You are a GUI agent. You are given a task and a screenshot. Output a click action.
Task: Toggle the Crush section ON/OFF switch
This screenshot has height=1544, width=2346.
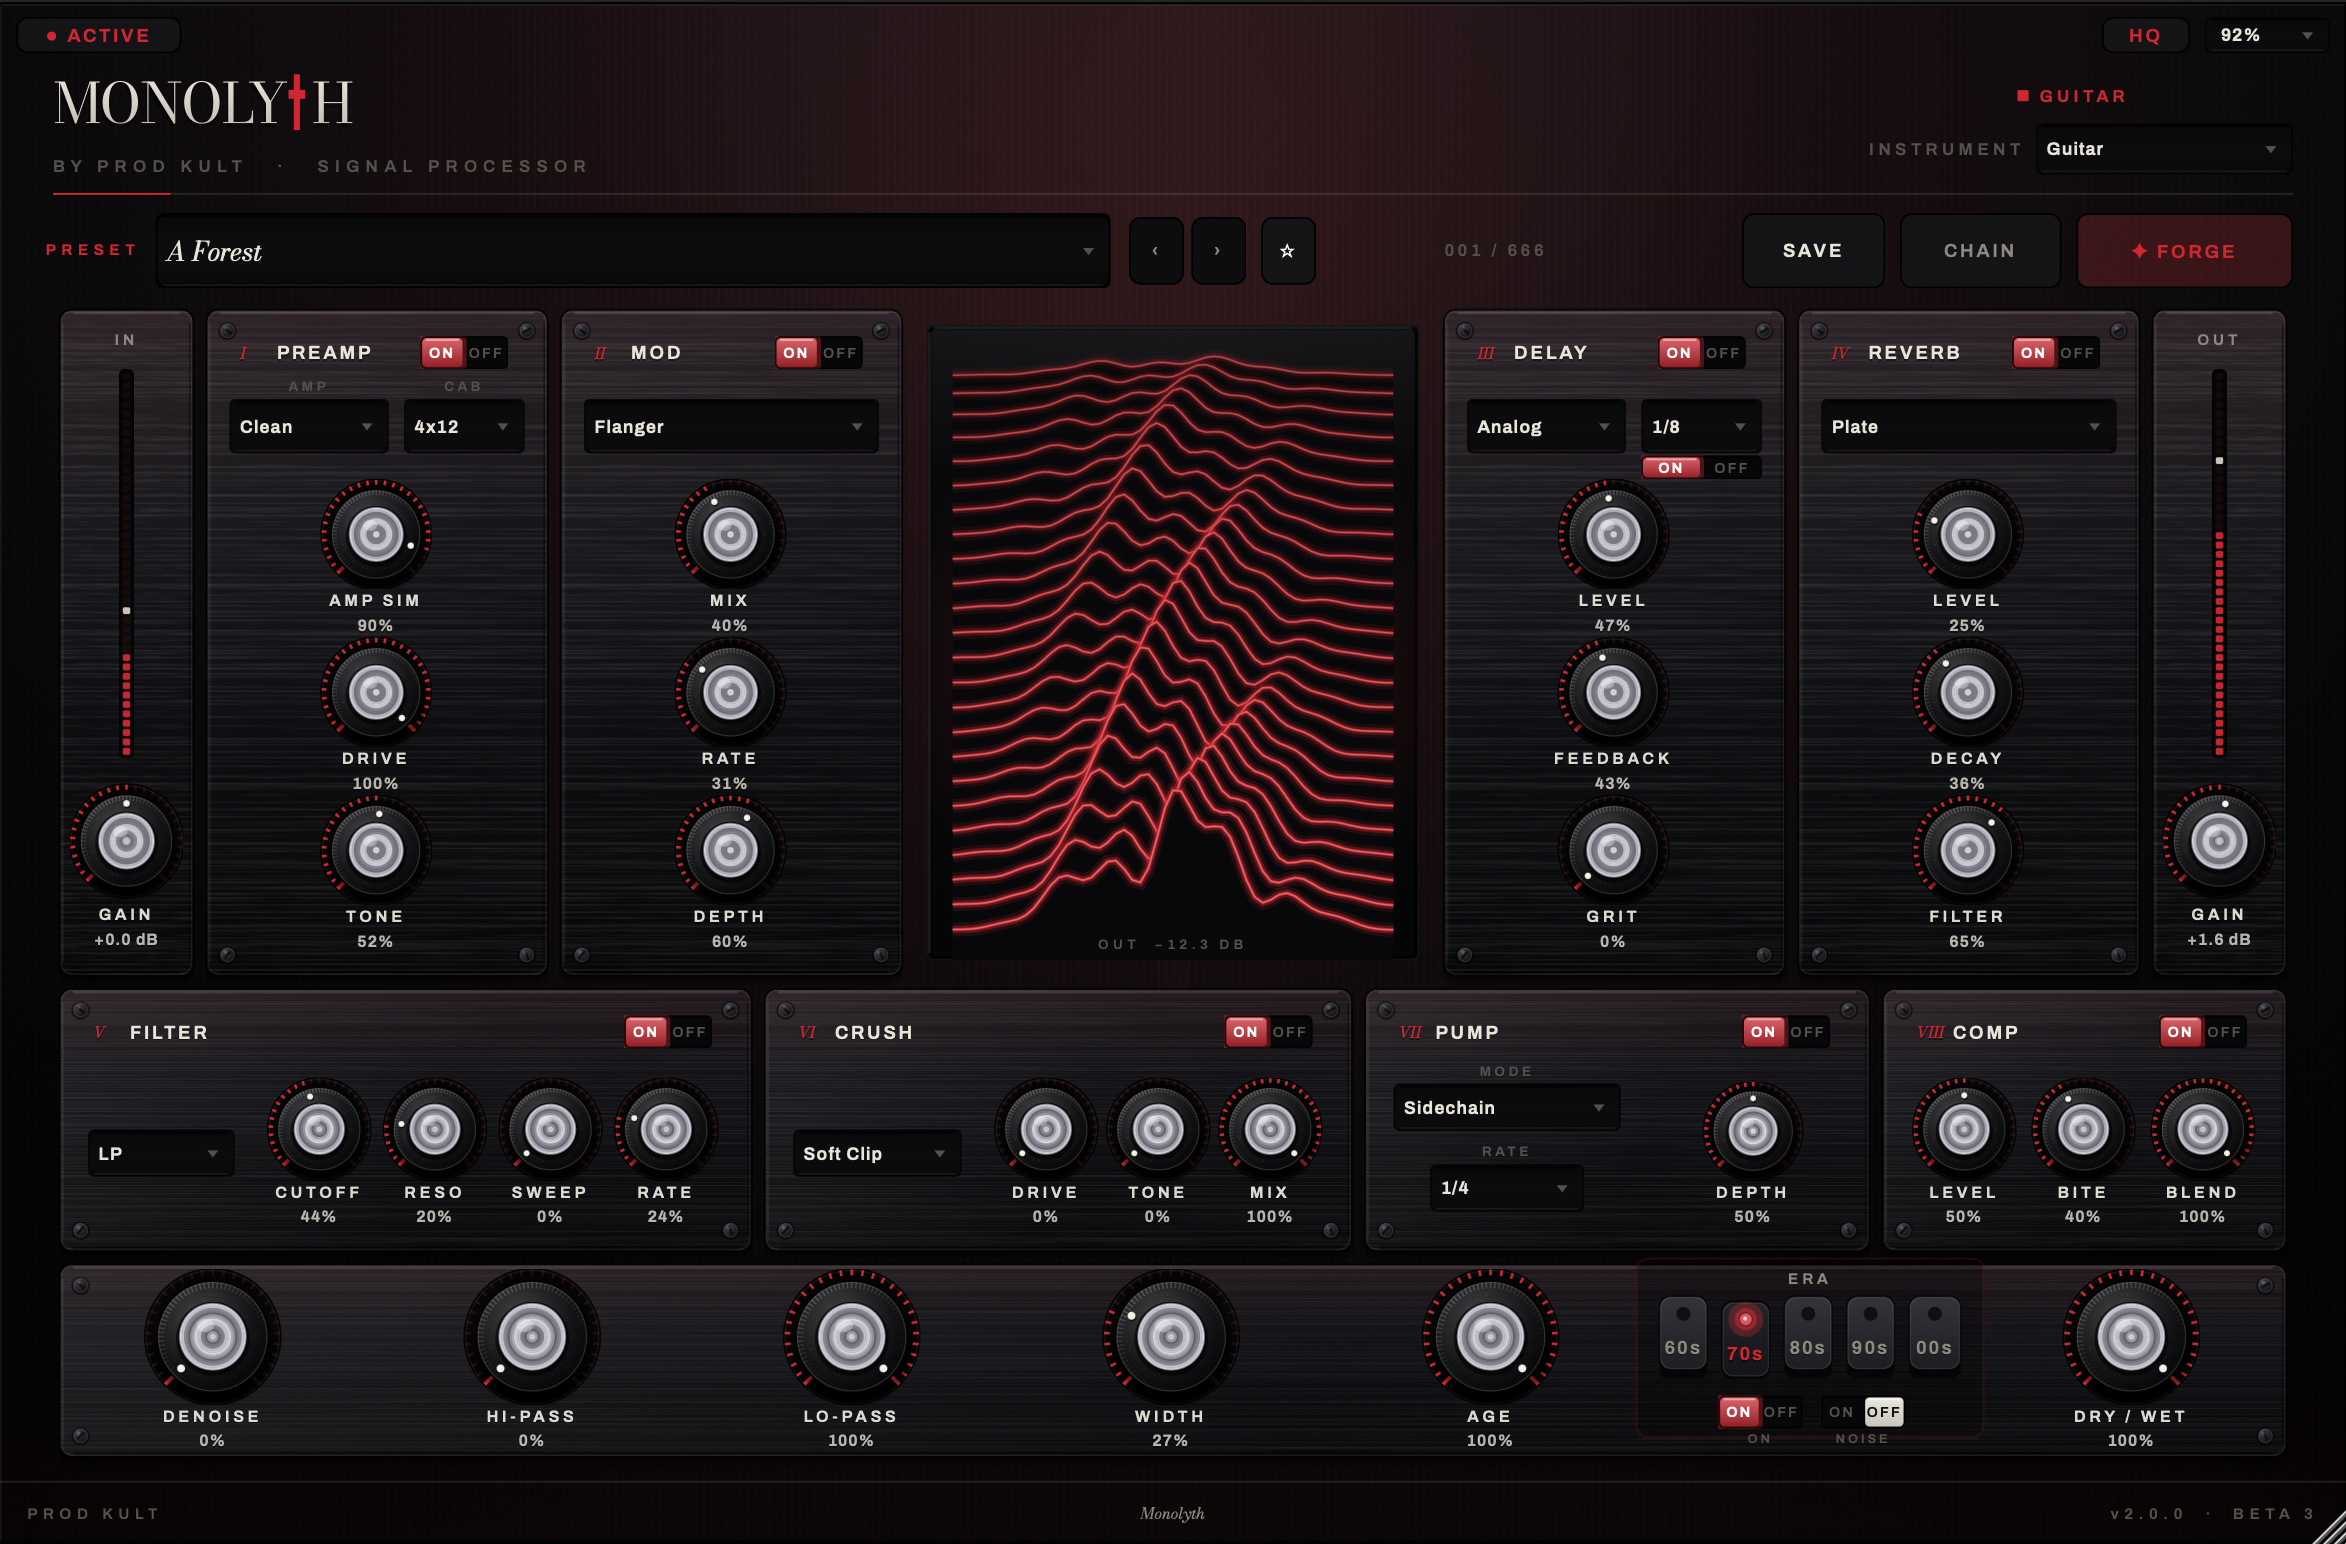click(x=1268, y=1032)
